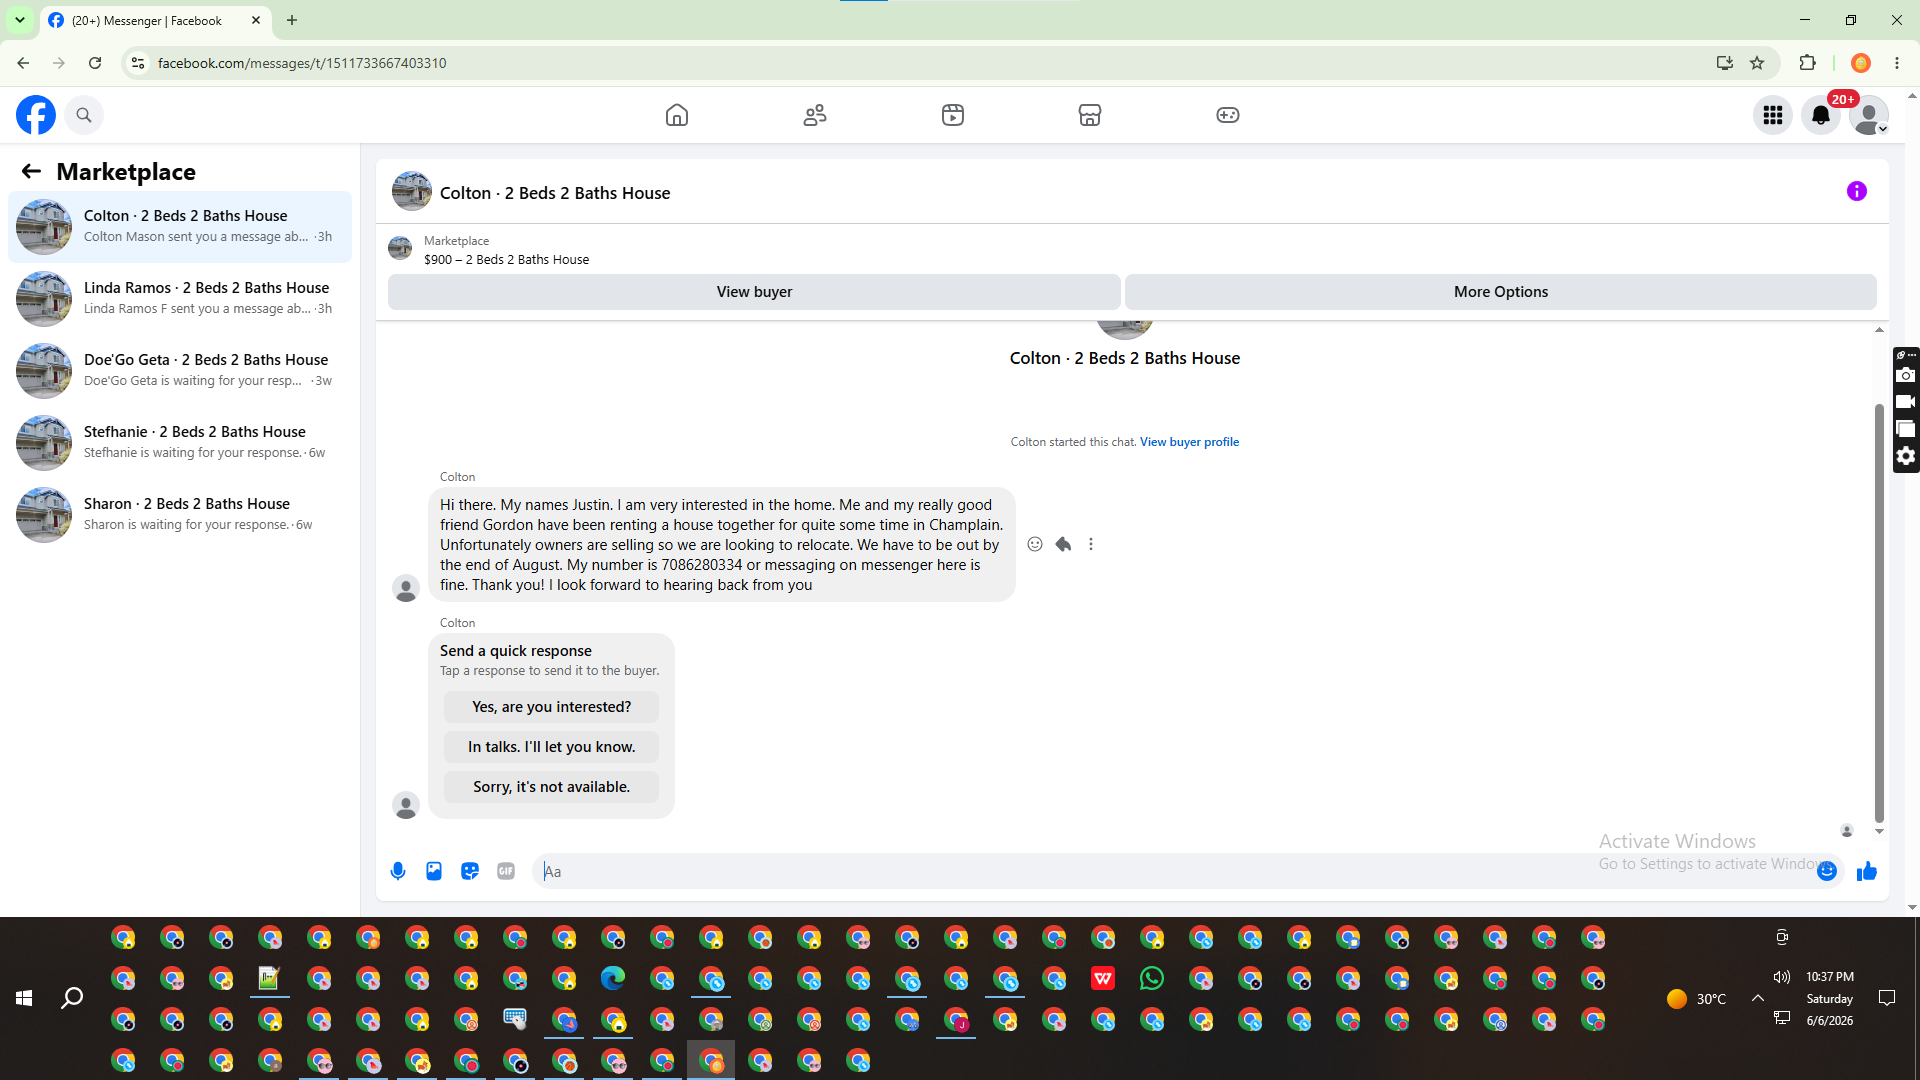Screen dimensions: 1920x1080
Task: Click the install app icon in address bar
Action: [x=1724, y=63]
